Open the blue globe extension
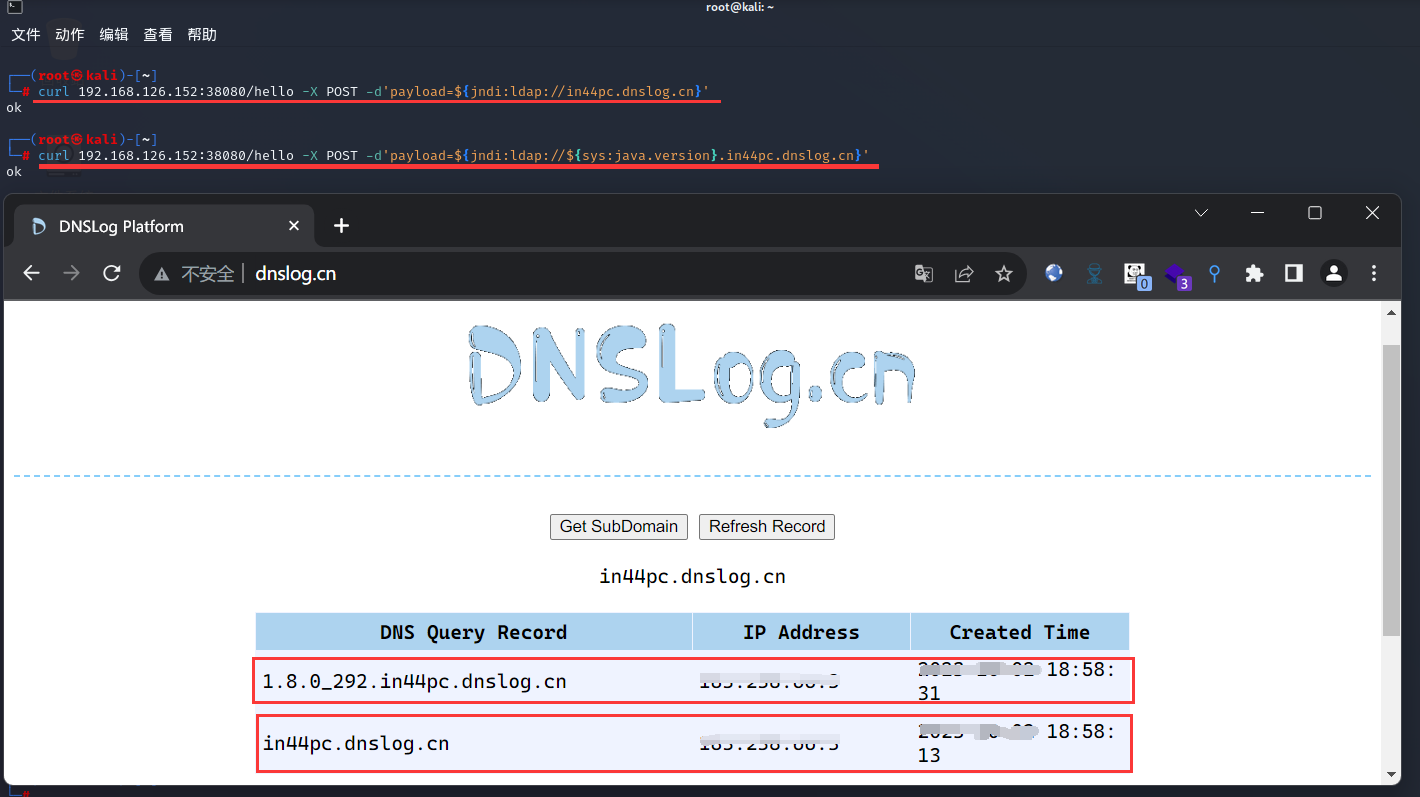Viewport: 1420px width, 797px height. click(1054, 272)
